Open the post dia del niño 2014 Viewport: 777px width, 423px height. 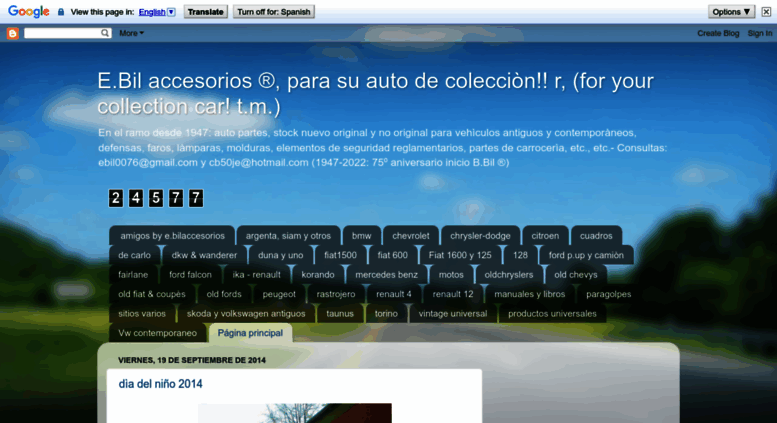(x=161, y=384)
